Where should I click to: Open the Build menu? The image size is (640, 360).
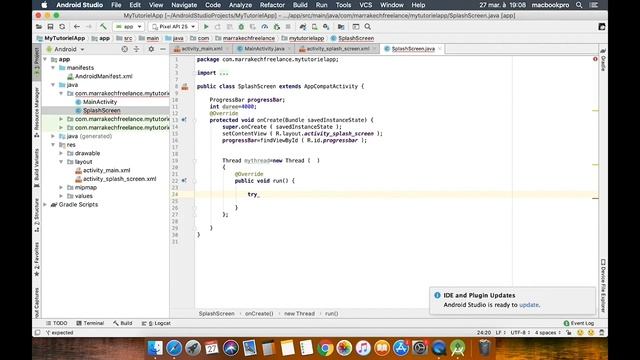point(300,5)
